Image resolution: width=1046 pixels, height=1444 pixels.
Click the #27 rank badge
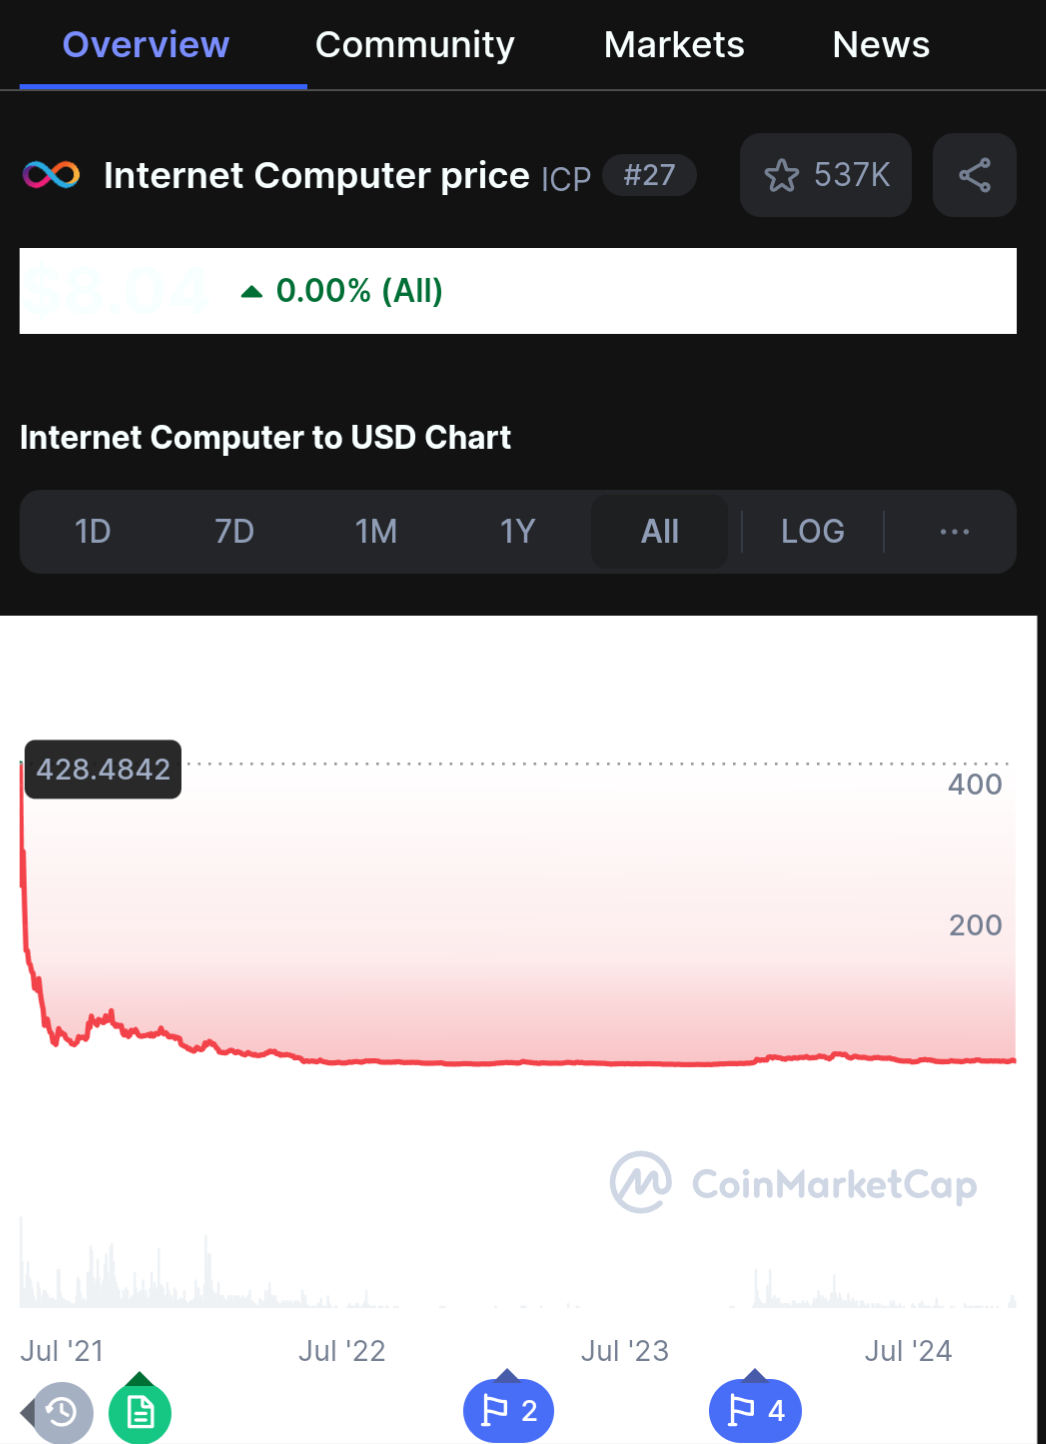pyautogui.click(x=649, y=175)
